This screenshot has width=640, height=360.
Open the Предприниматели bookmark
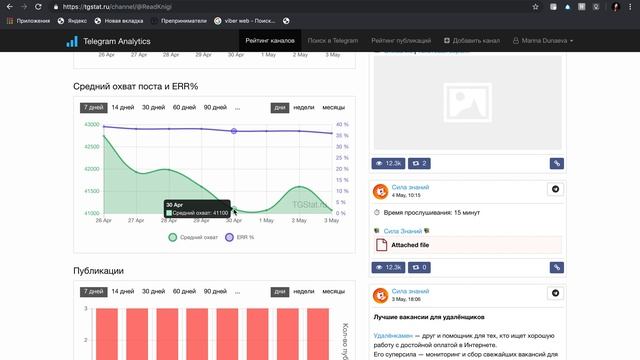[x=179, y=21]
